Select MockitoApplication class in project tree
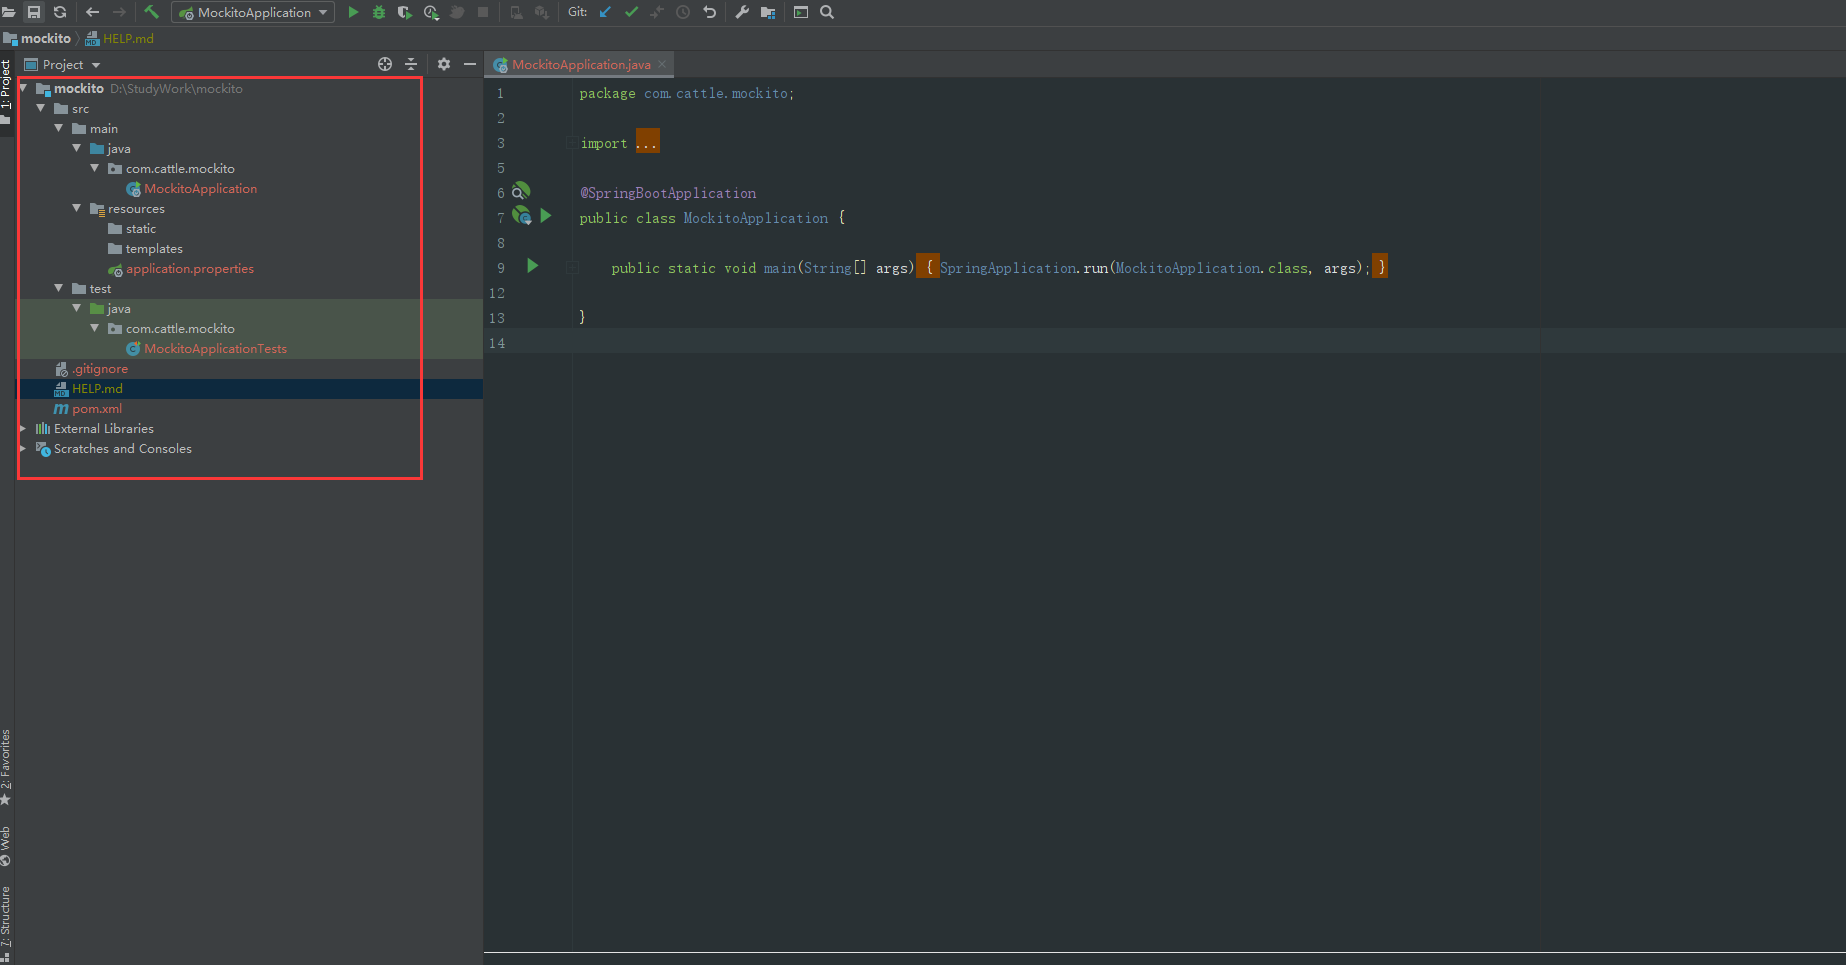Screen dimensions: 1846x965 pos(200,188)
